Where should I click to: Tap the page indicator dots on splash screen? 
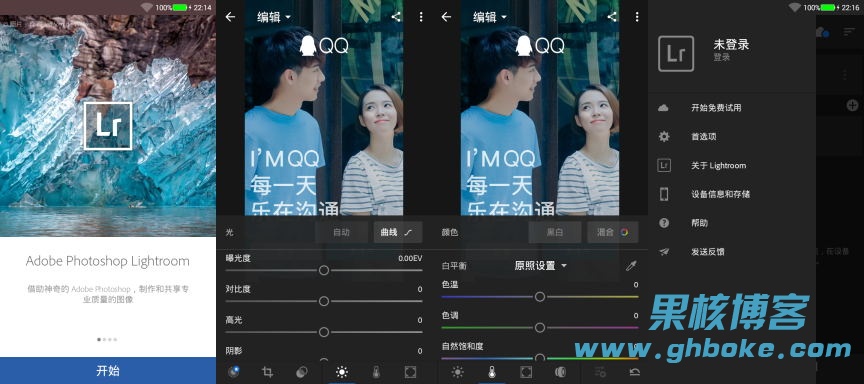(107, 339)
